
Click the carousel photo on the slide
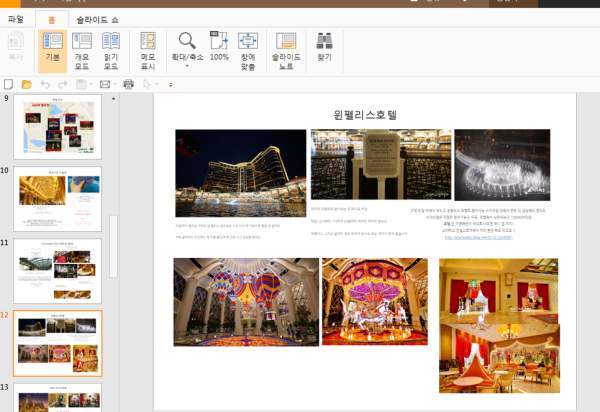tap(375, 301)
